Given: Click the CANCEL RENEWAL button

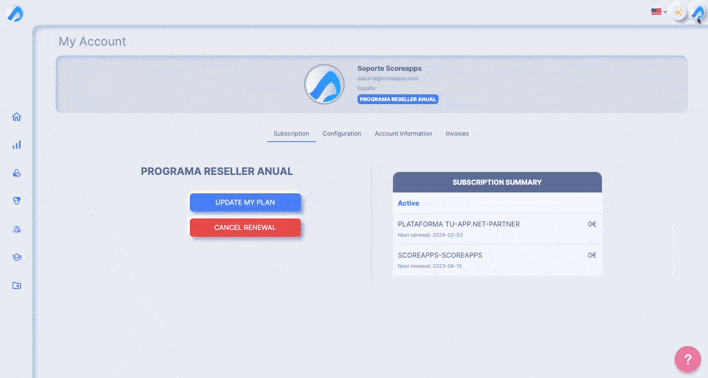Looking at the screenshot, I should (x=245, y=228).
